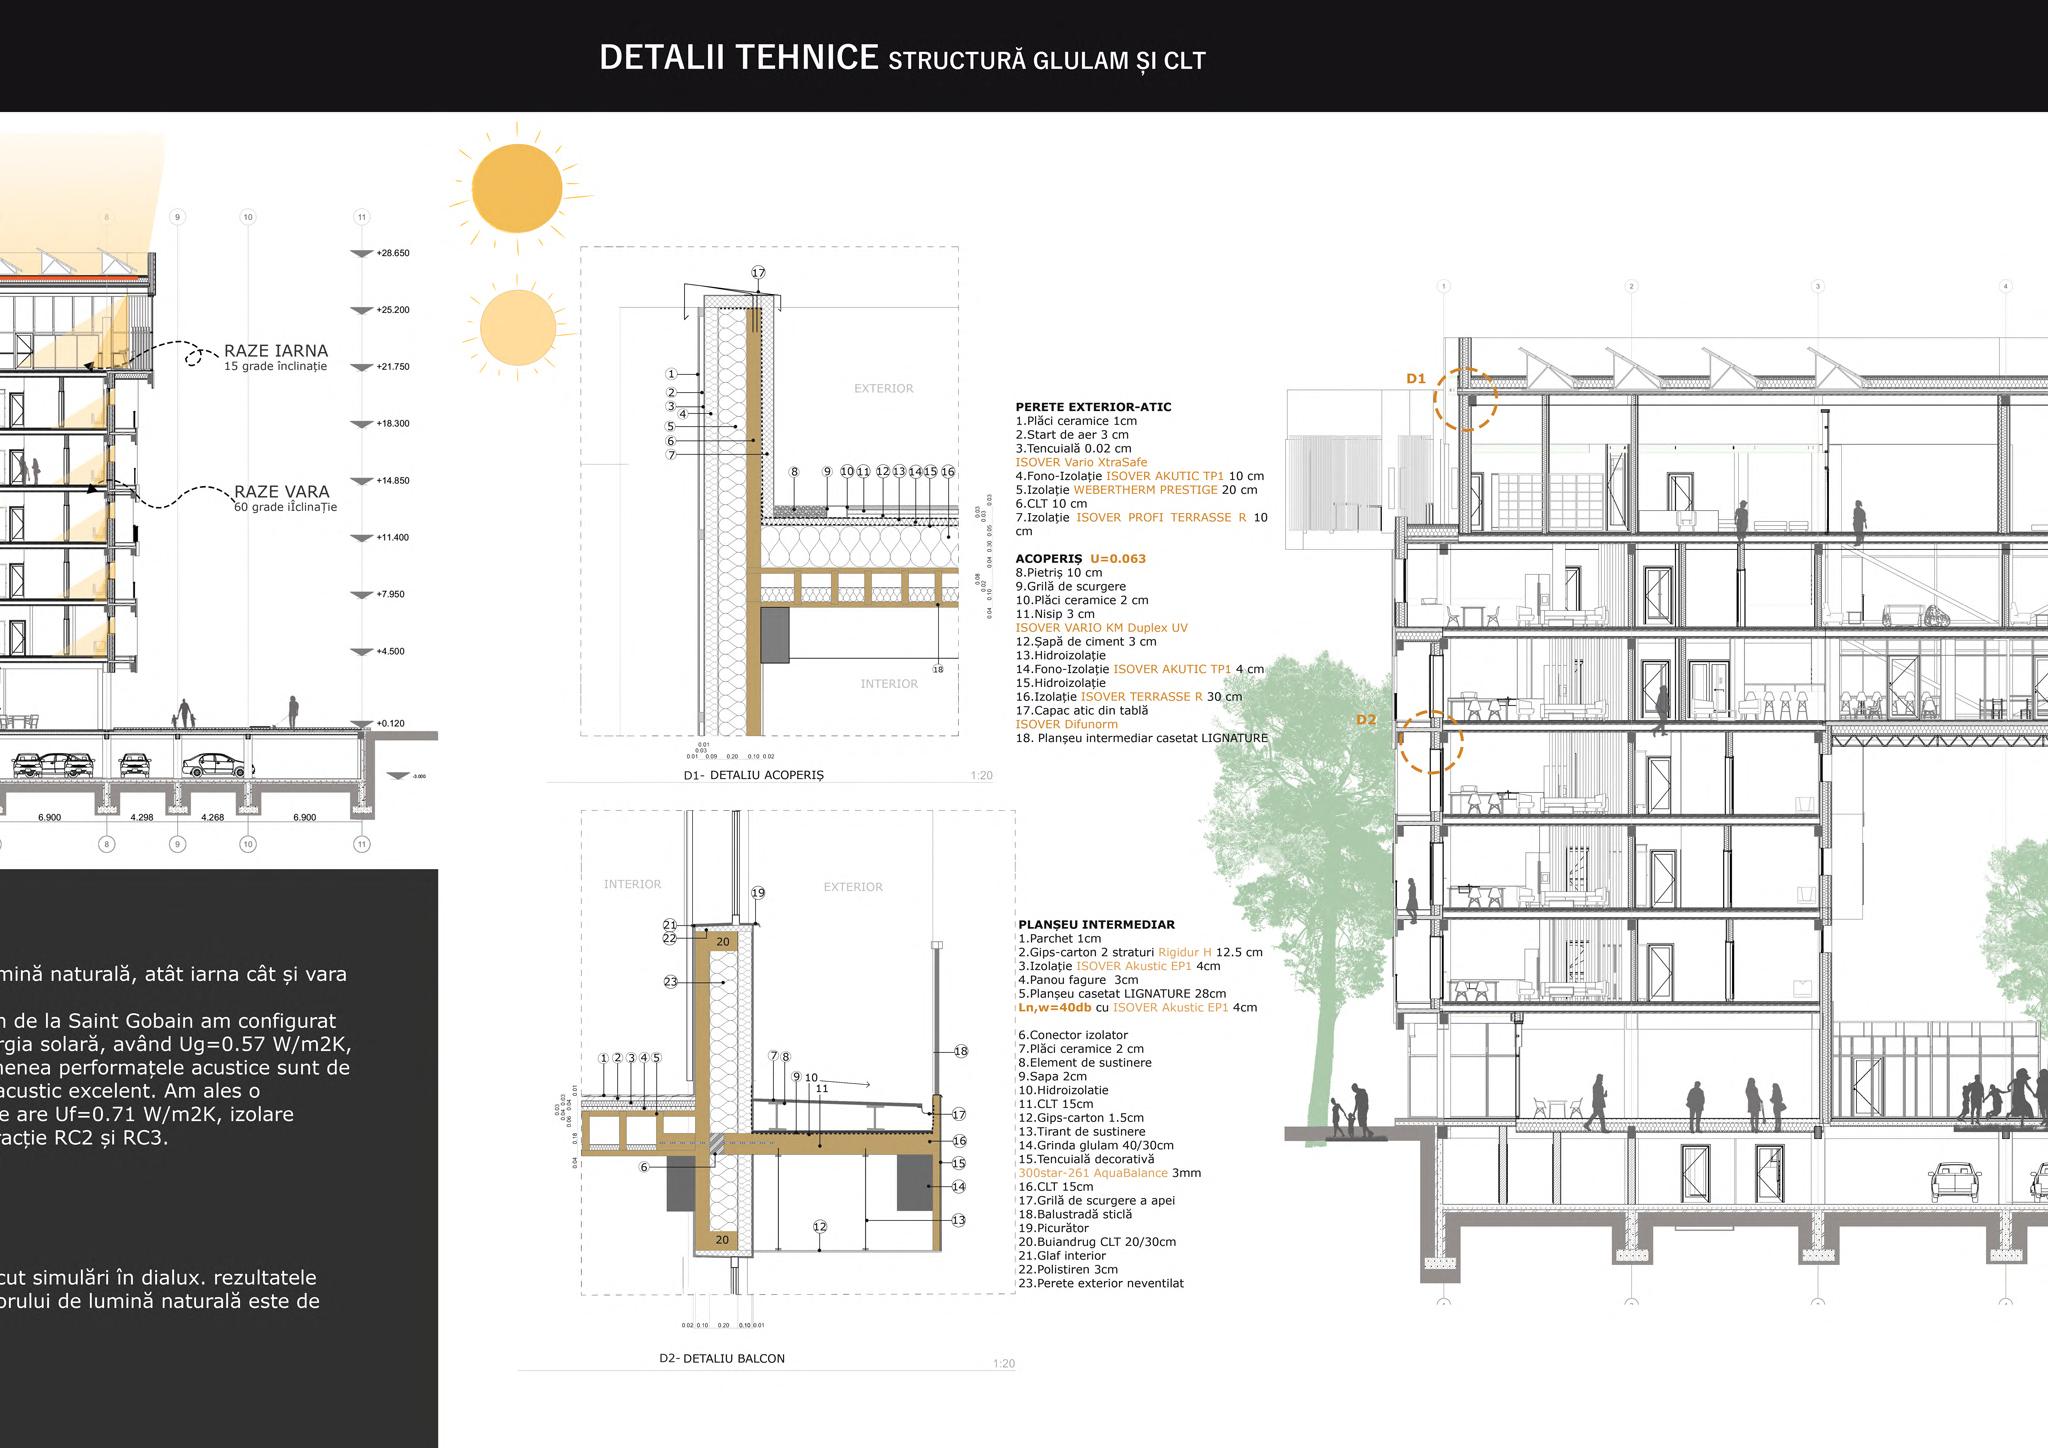Click the circled number 17 atop roof detail

tap(758, 273)
